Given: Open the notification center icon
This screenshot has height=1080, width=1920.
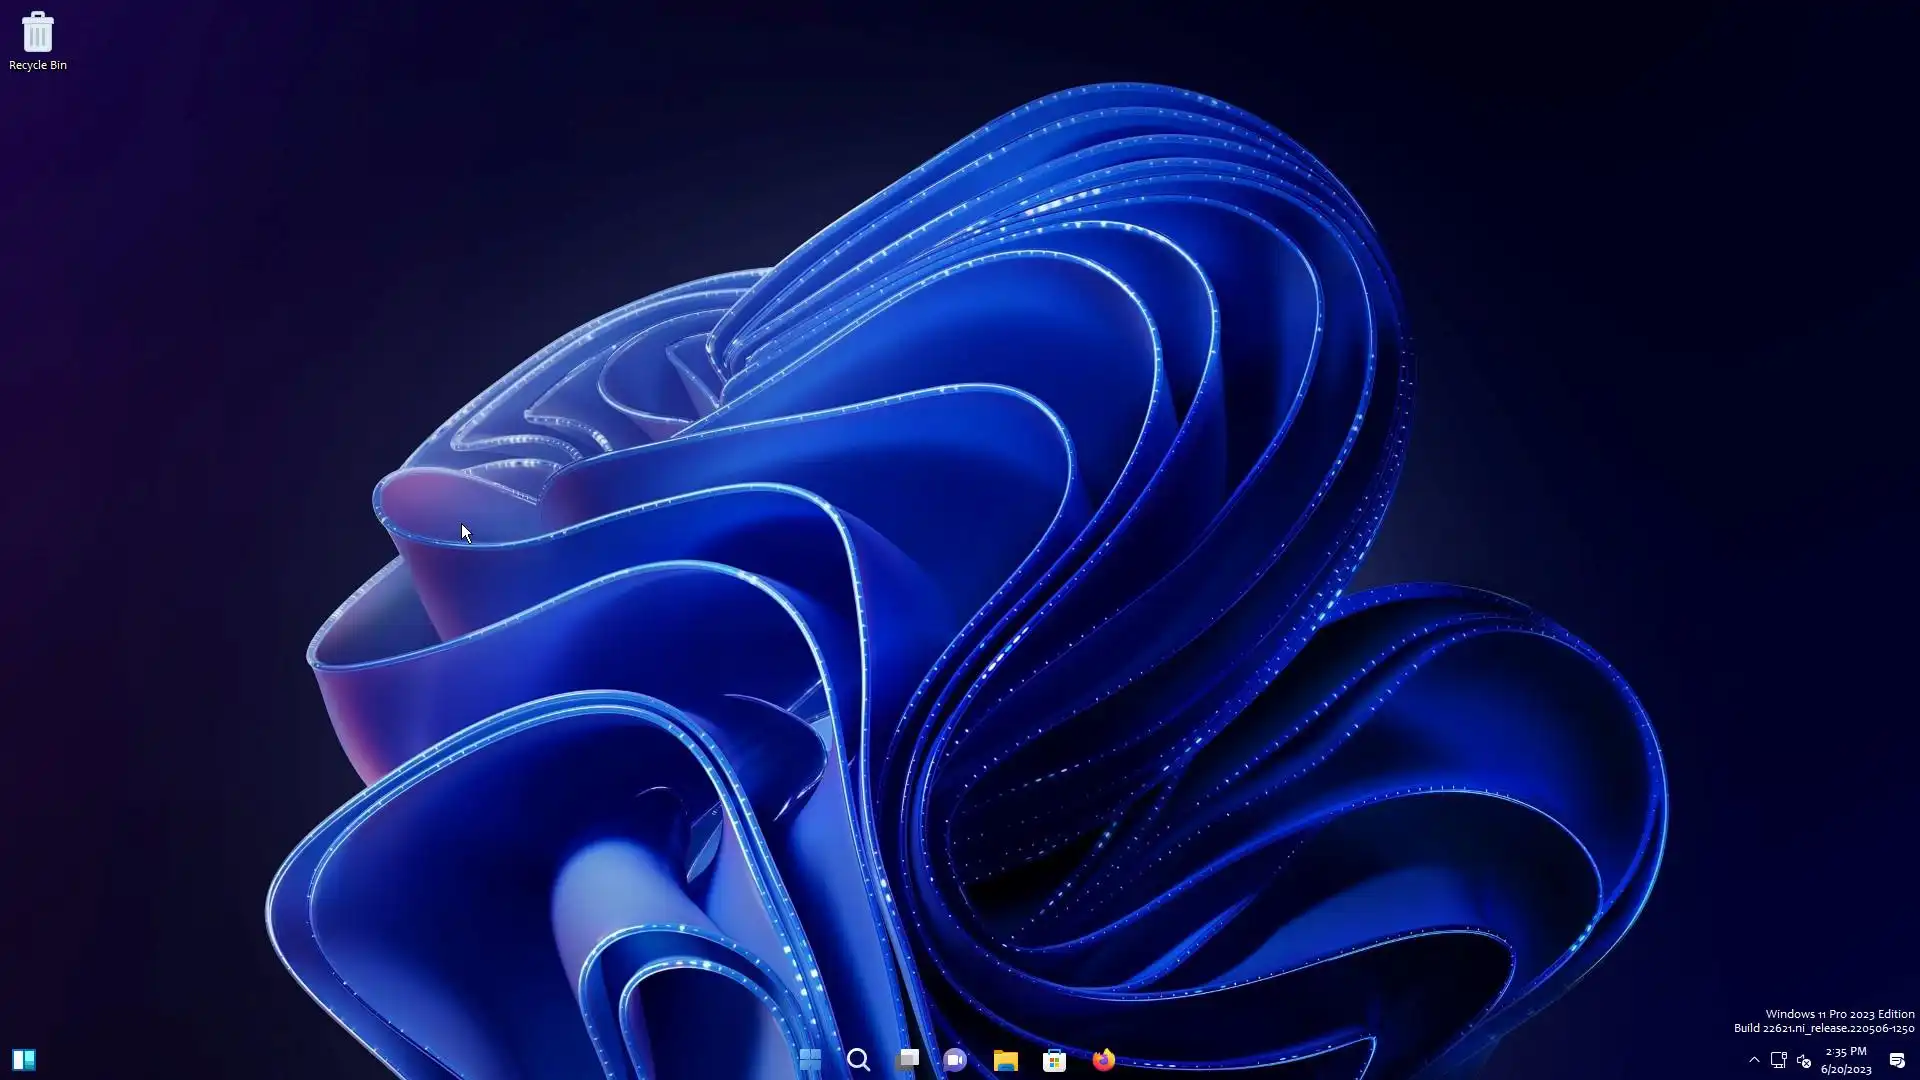Looking at the screenshot, I should (x=1896, y=1060).
